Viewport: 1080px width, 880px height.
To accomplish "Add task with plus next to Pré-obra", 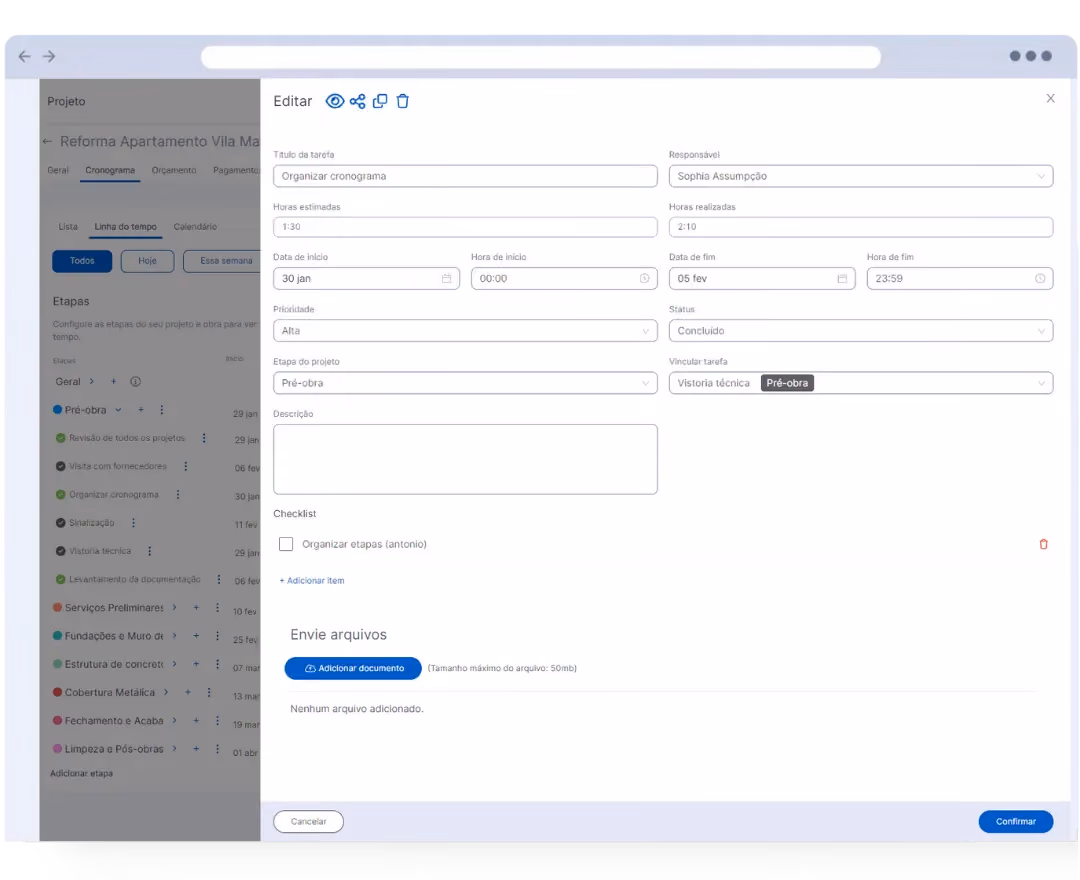I will pos(141,410).
